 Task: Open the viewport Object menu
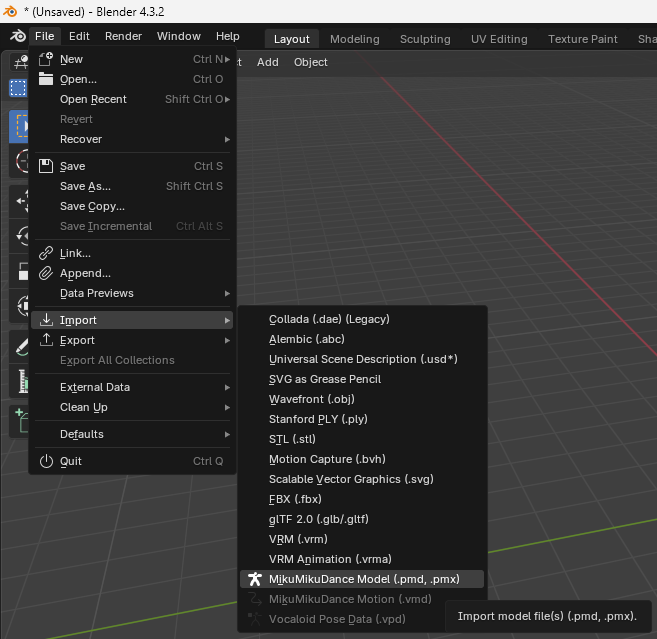pos(310,62)
